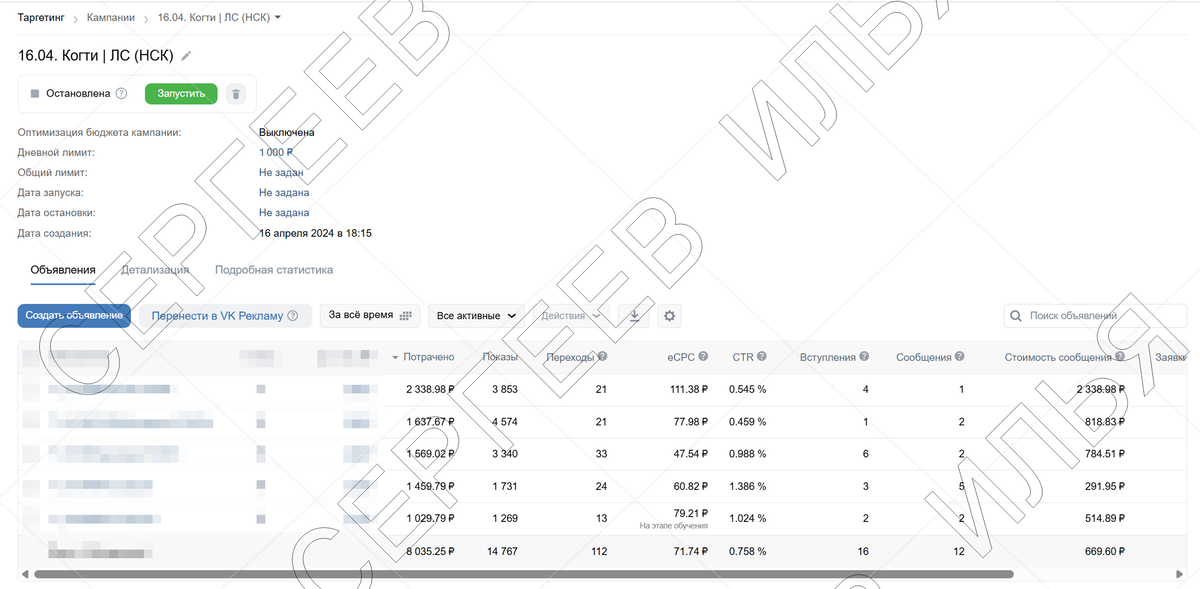Open help tooltip next to Остановлена status
Image resolution: width=1200 pixels, height=589 pixels.
(121, 93)
